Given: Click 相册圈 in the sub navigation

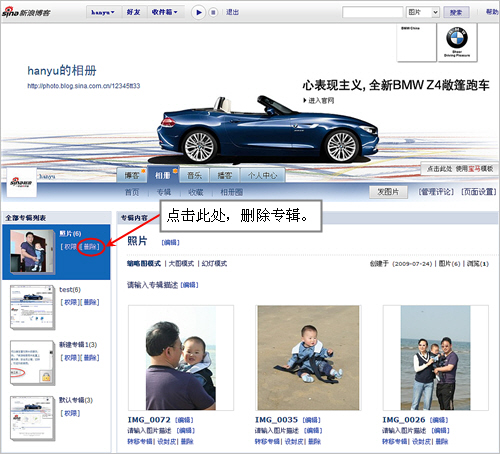Looking at the screenshot, I should point(232,192).
